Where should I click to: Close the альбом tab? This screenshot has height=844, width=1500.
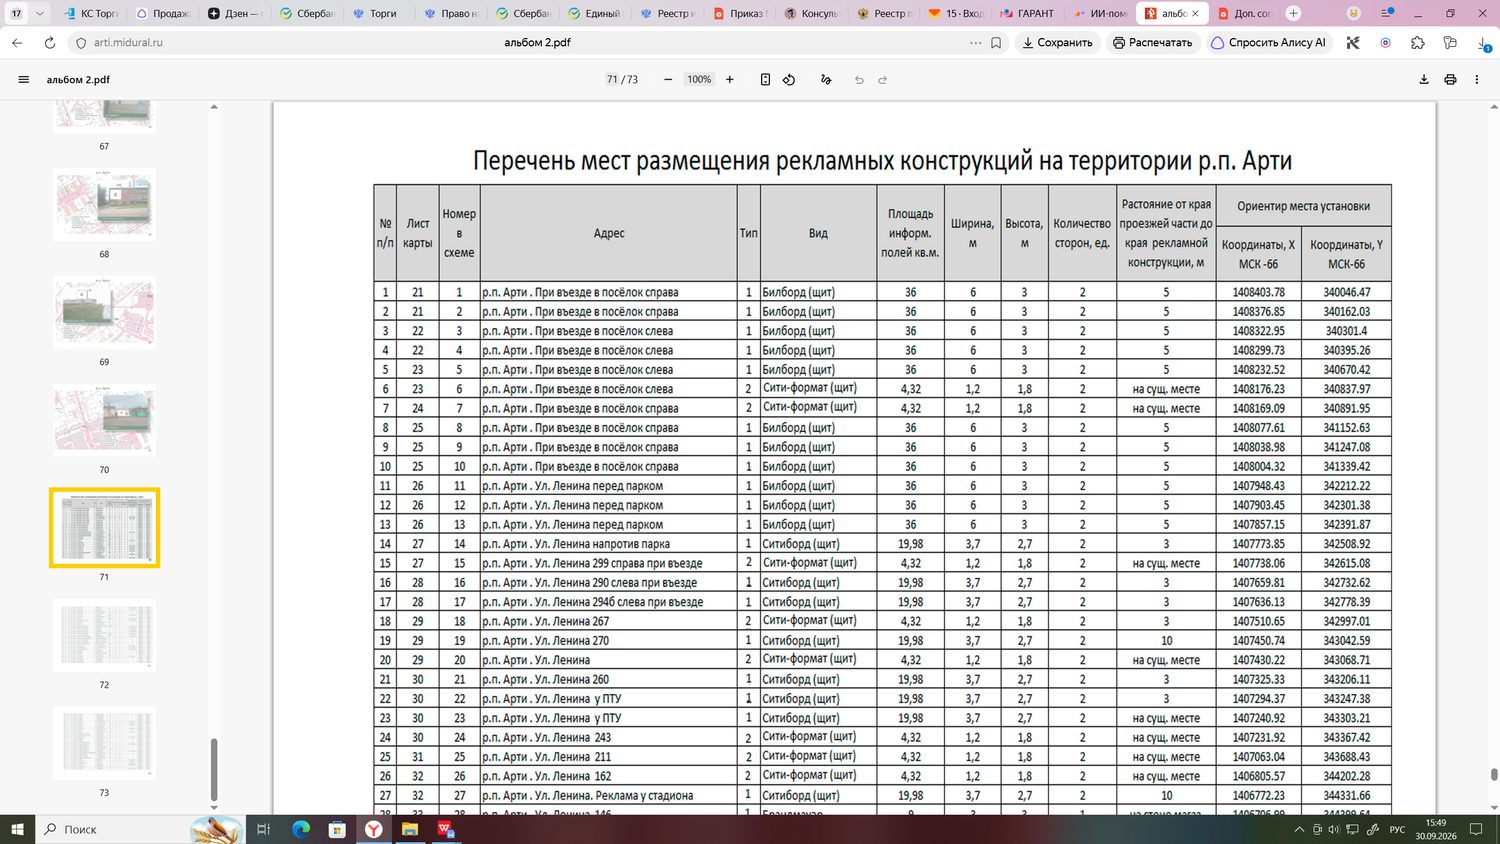1195,14
